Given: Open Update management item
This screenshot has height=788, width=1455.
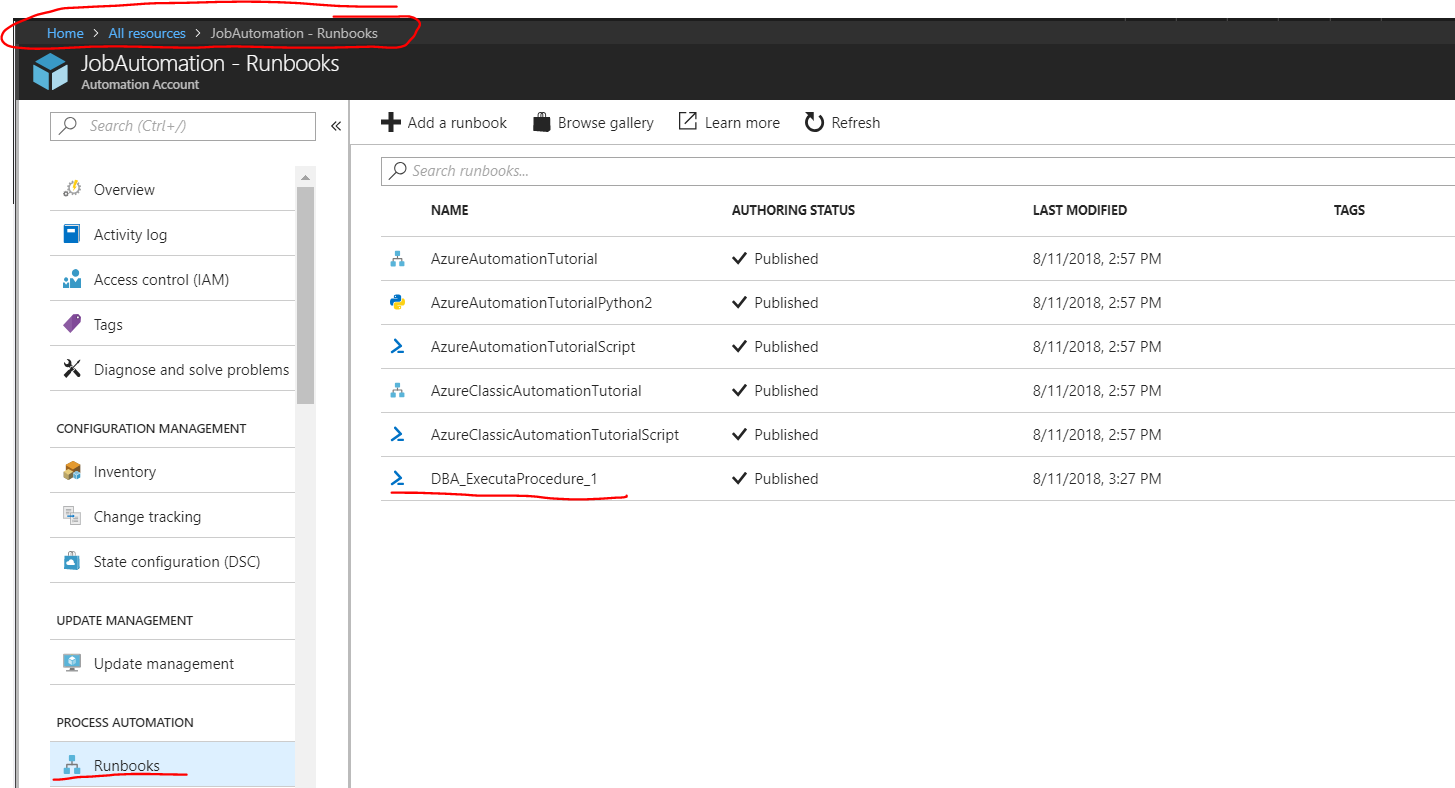Looking at the screenshot, I should pyautogui.click(x=163, y=664).
